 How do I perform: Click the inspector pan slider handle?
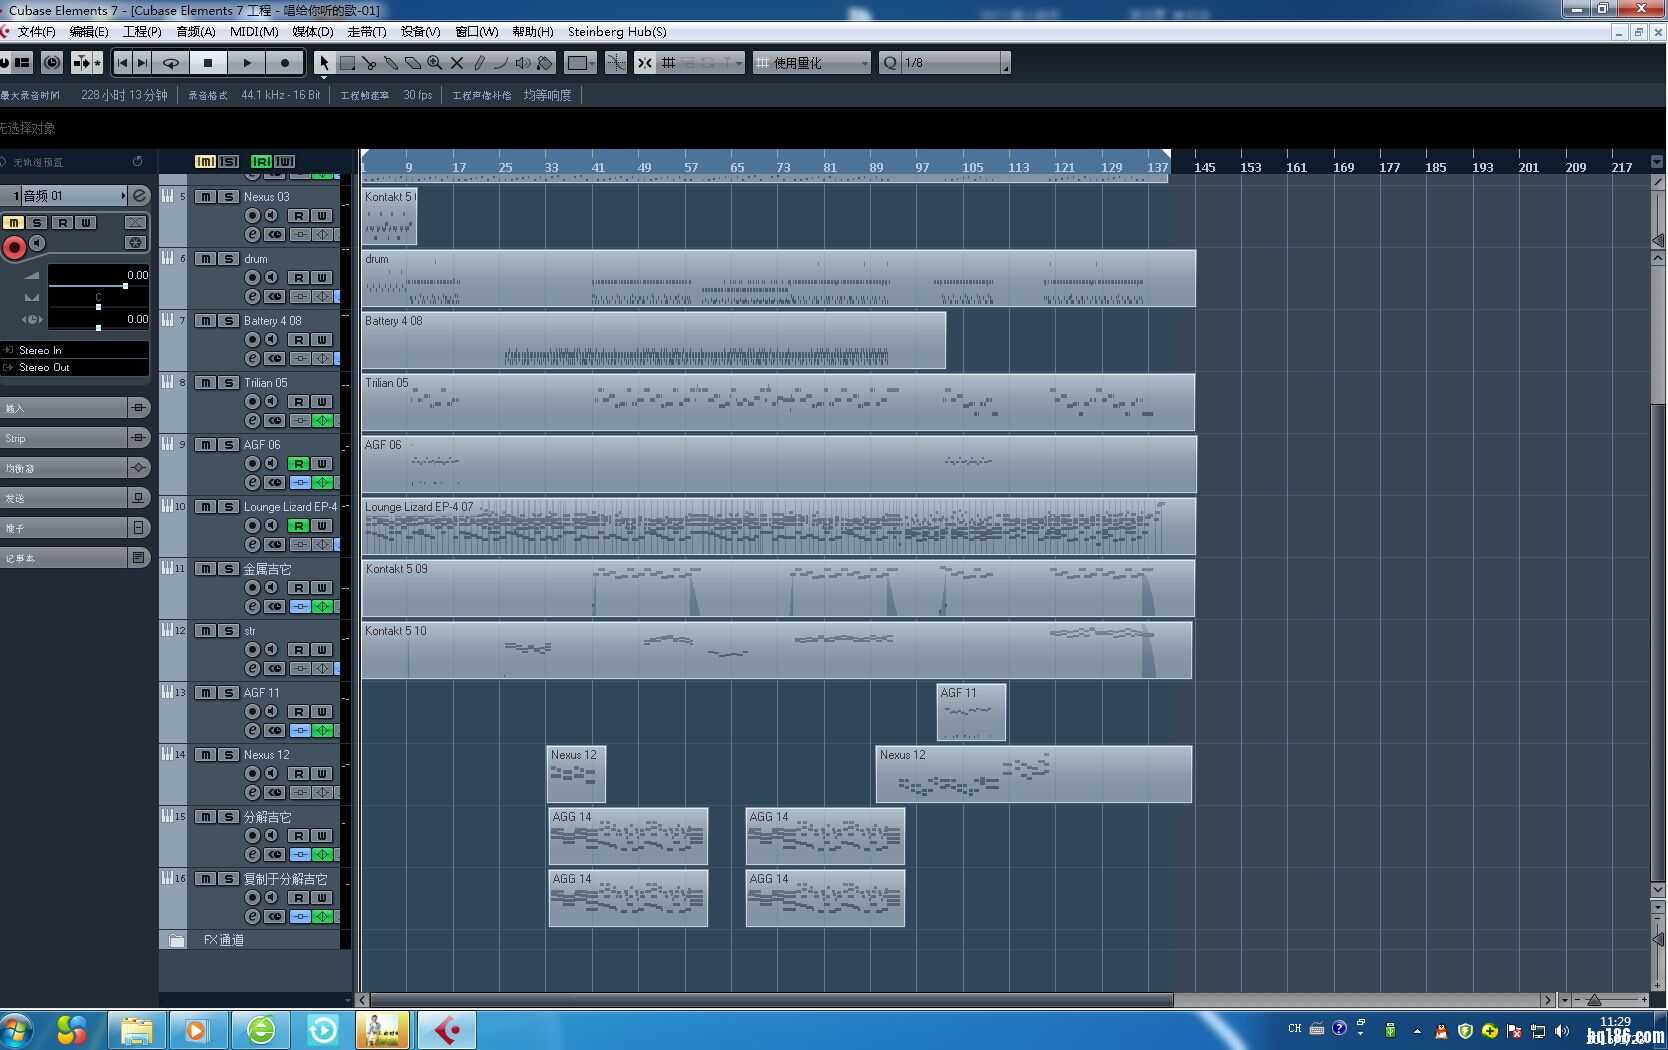[98, 307]
